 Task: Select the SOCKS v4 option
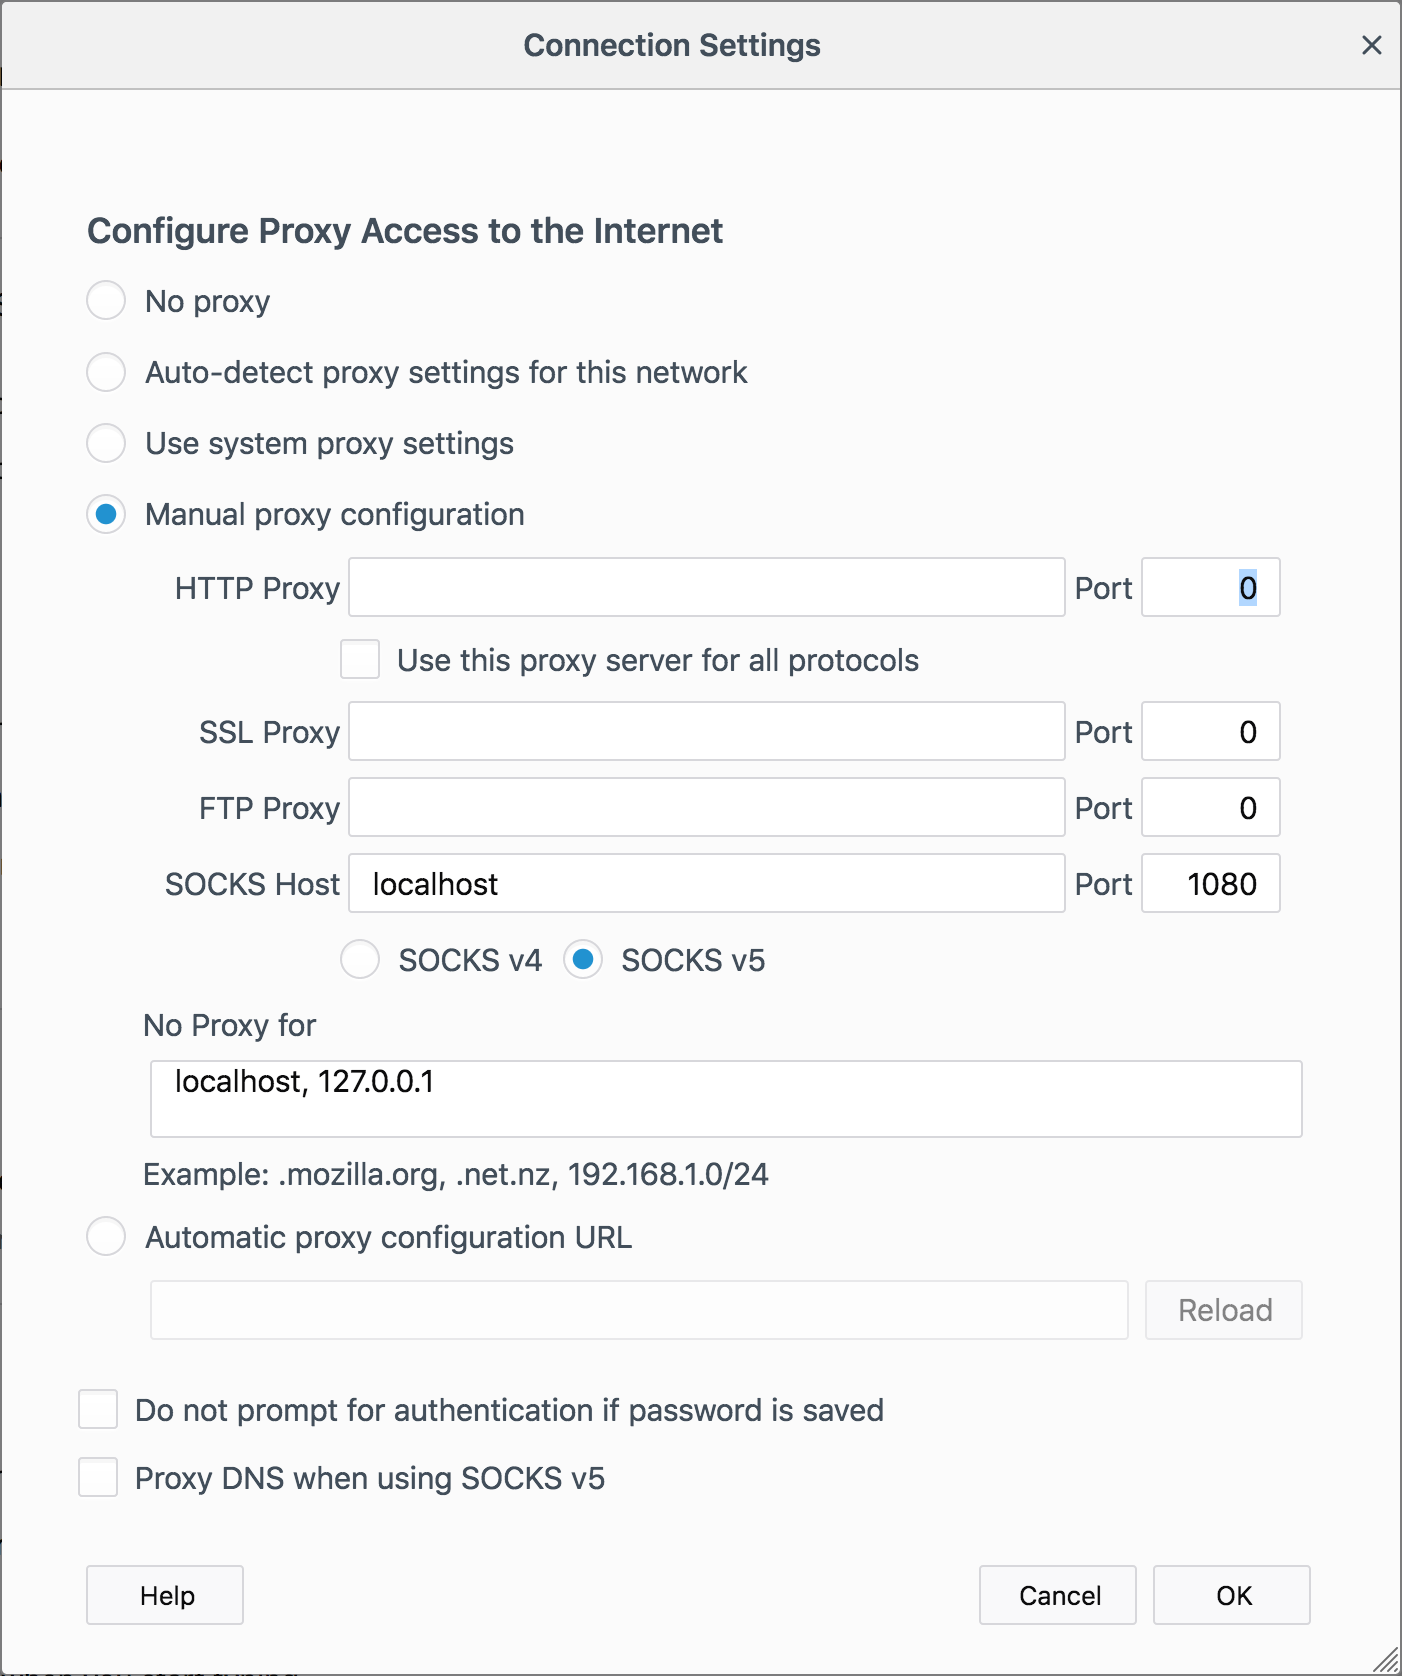tap(360, 960)
